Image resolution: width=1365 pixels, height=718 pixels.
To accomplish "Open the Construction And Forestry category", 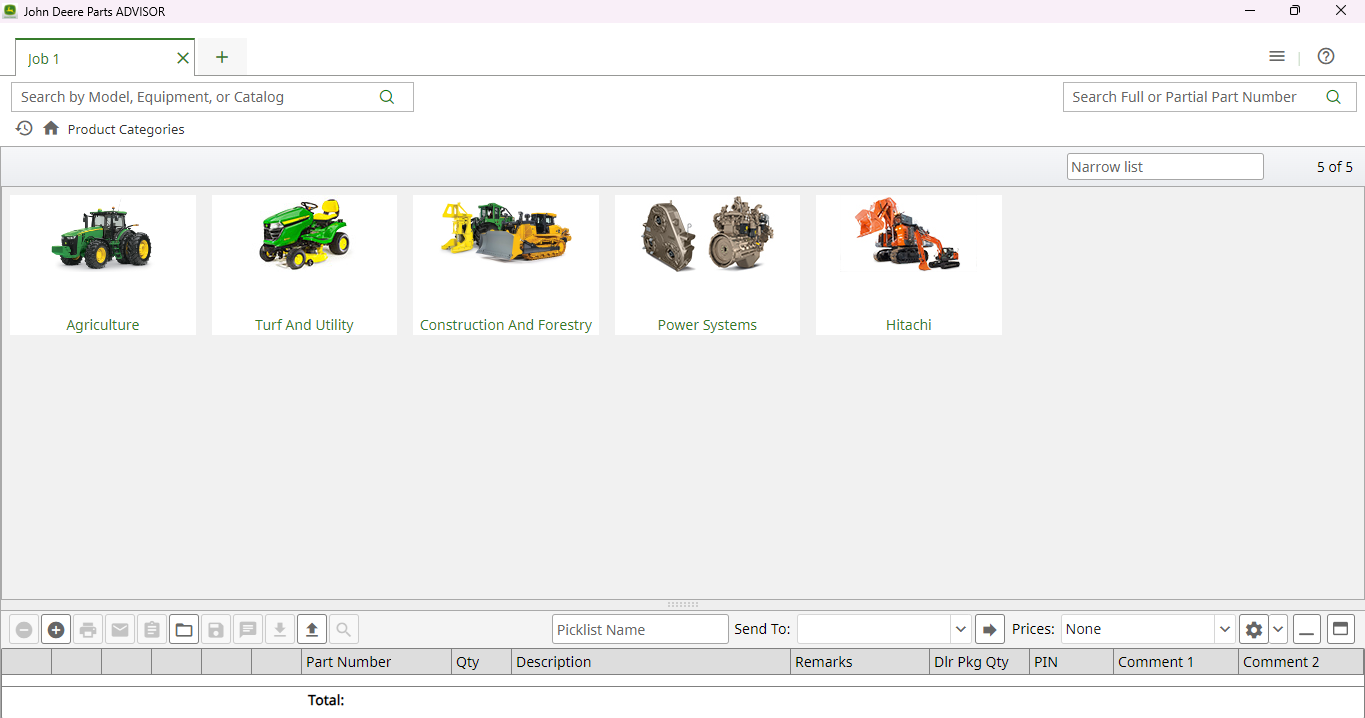I will [506, 265].
